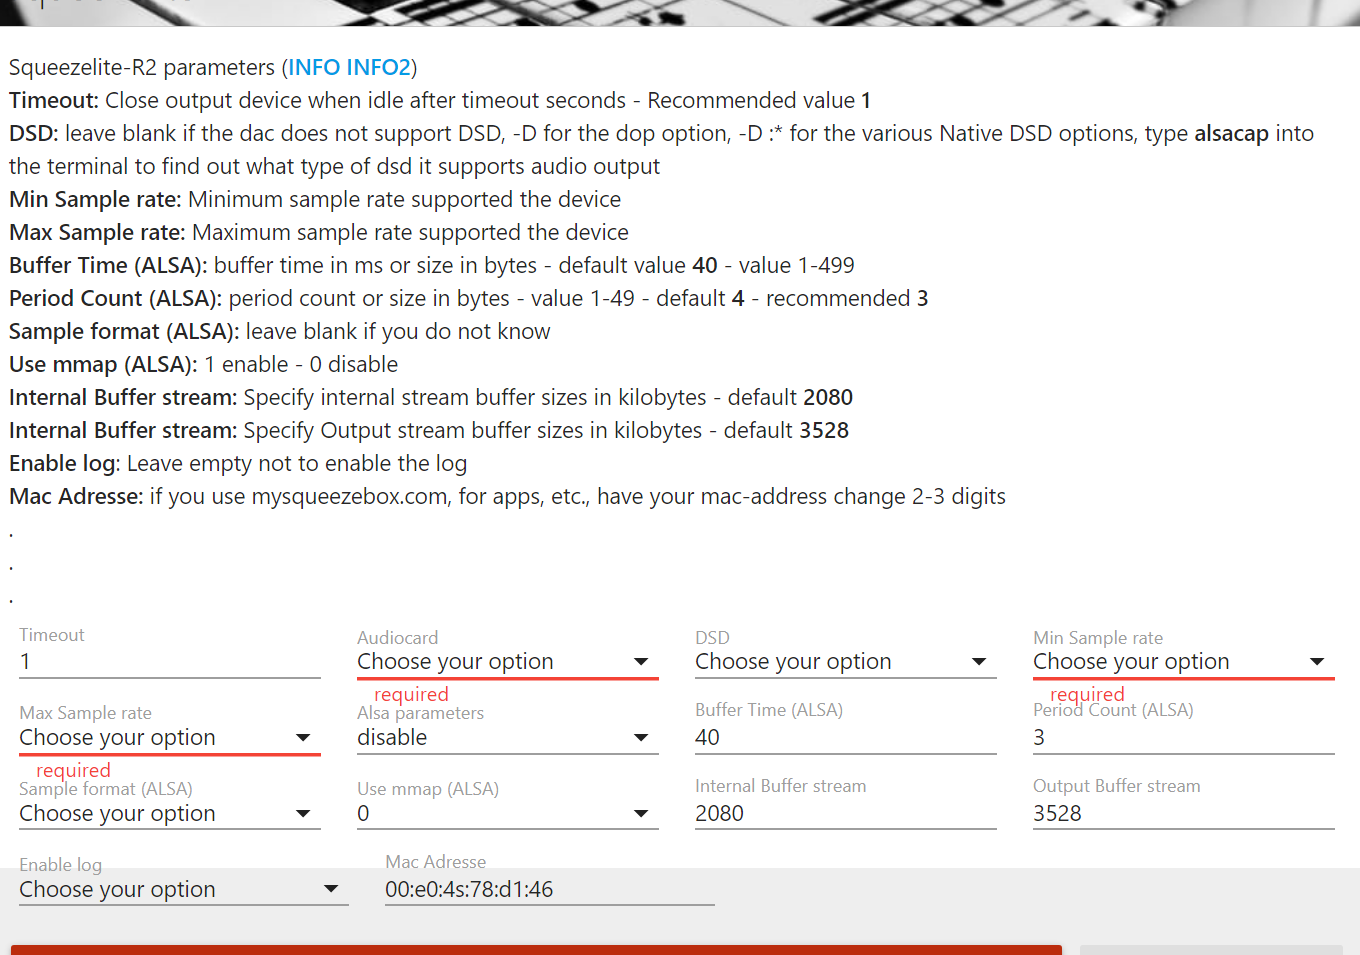Open the Min Sample rate dropdown
The image size is (1360, 955).
pos(1184,662)
